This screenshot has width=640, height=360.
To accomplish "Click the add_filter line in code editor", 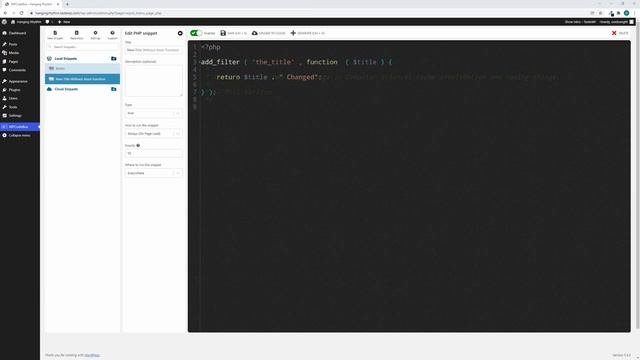I will 296,62.
